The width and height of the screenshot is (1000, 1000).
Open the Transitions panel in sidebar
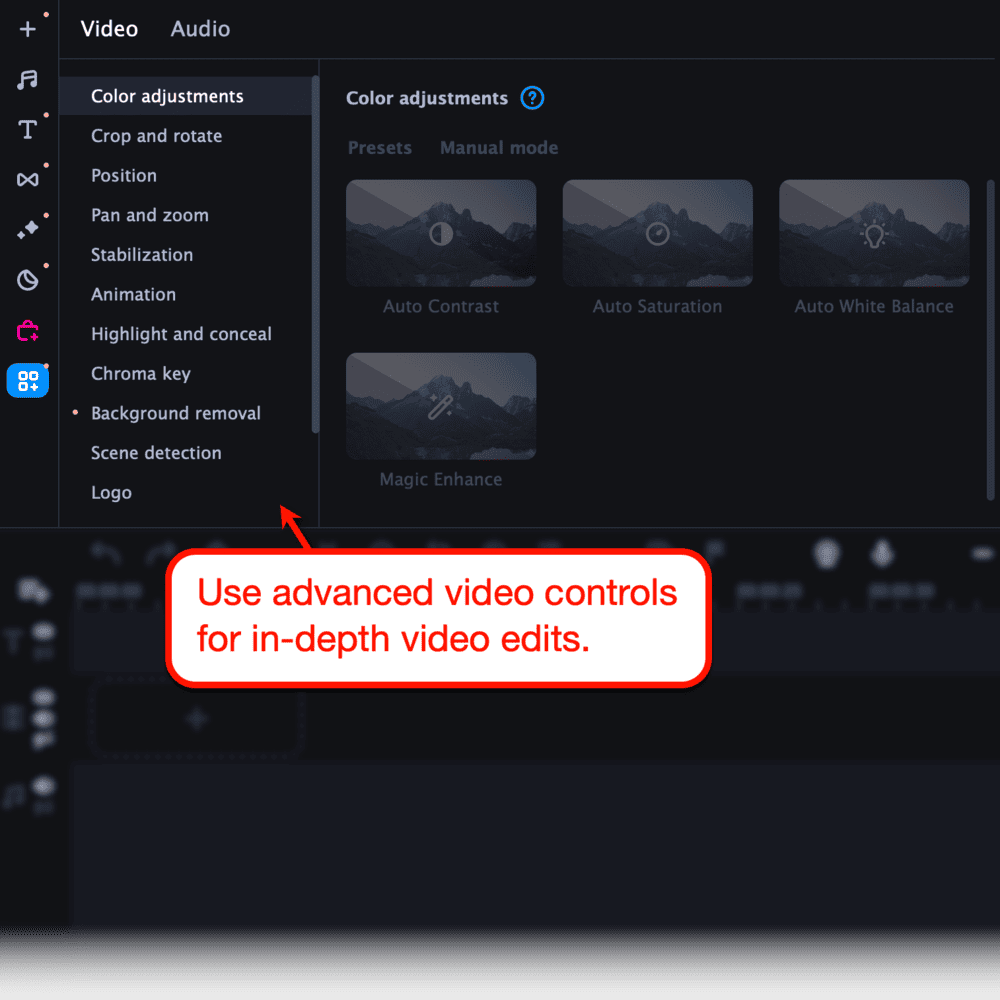point(28,179)
